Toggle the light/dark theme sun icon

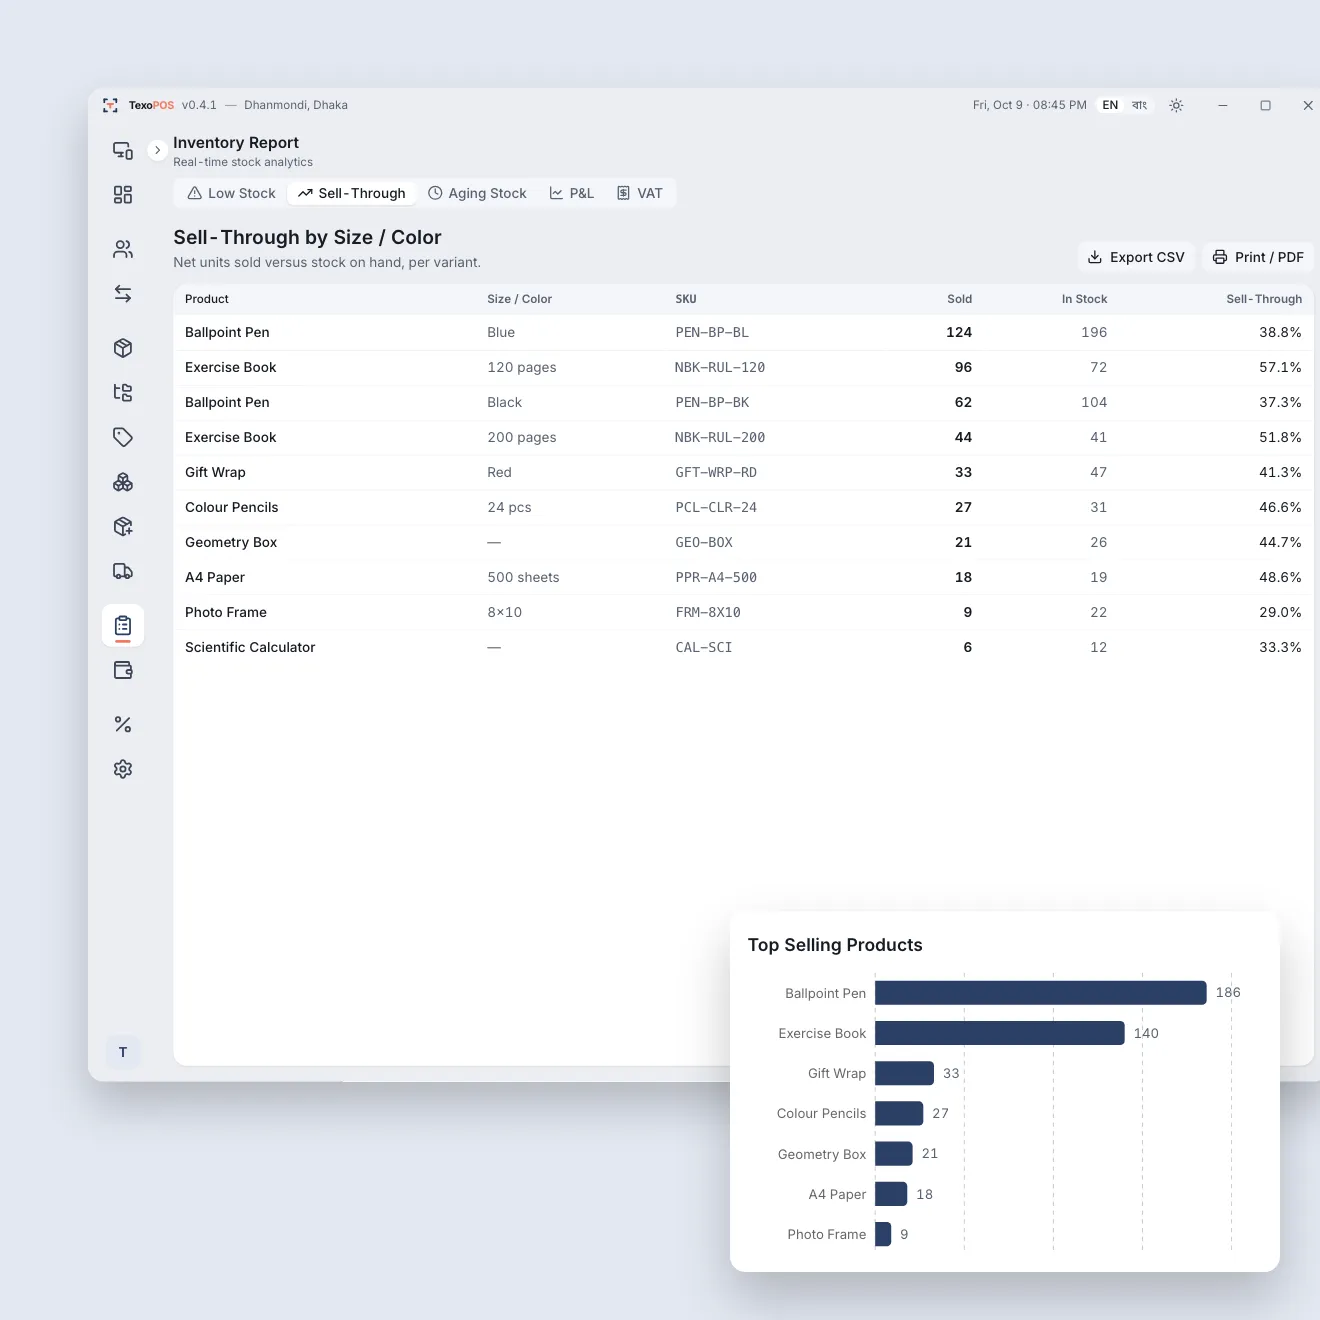[x=1176, y=105]
